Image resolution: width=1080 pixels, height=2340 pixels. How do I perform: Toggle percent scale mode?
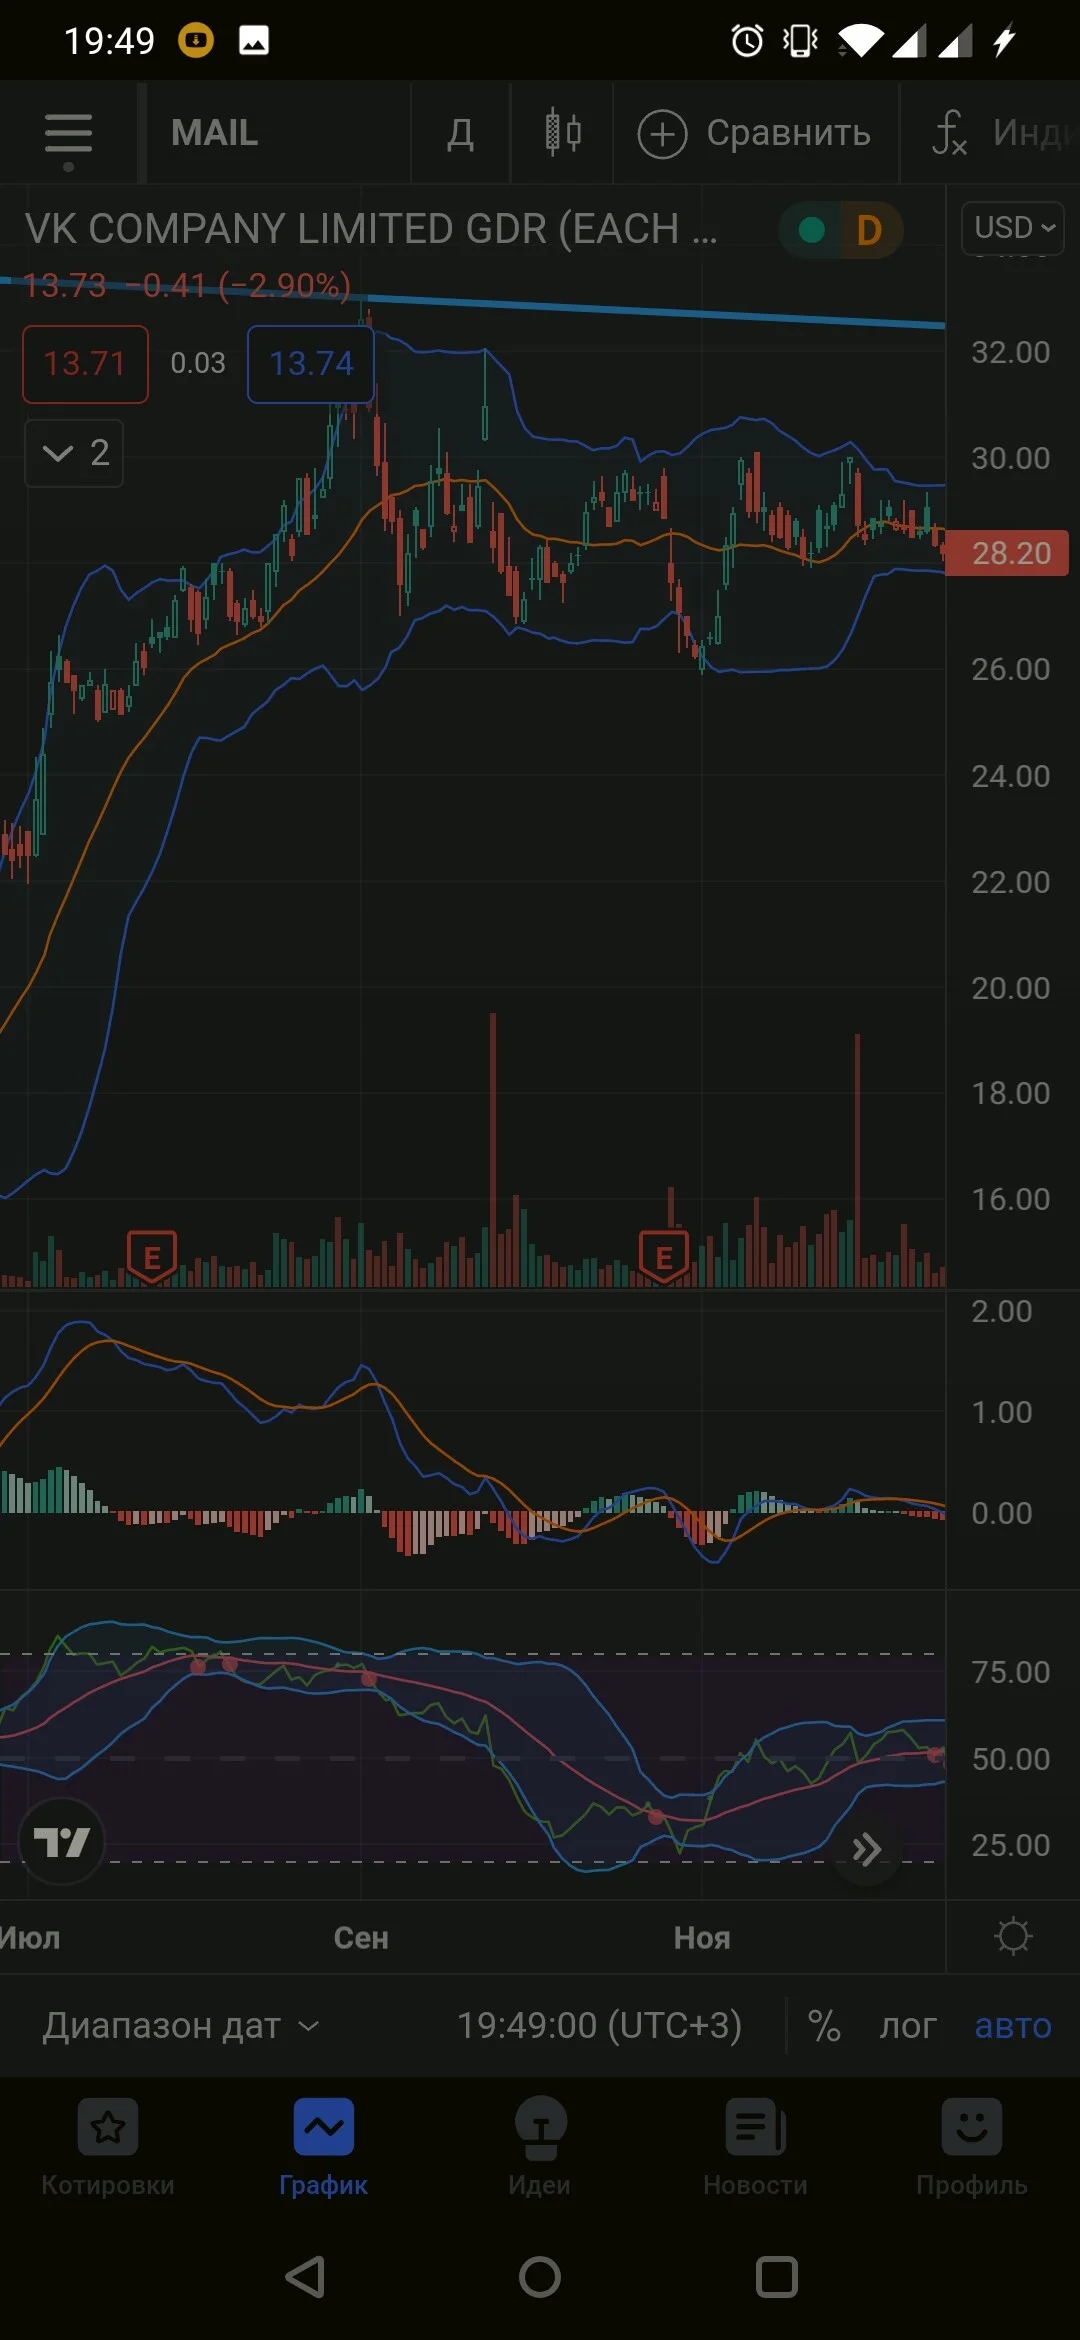824,2027
